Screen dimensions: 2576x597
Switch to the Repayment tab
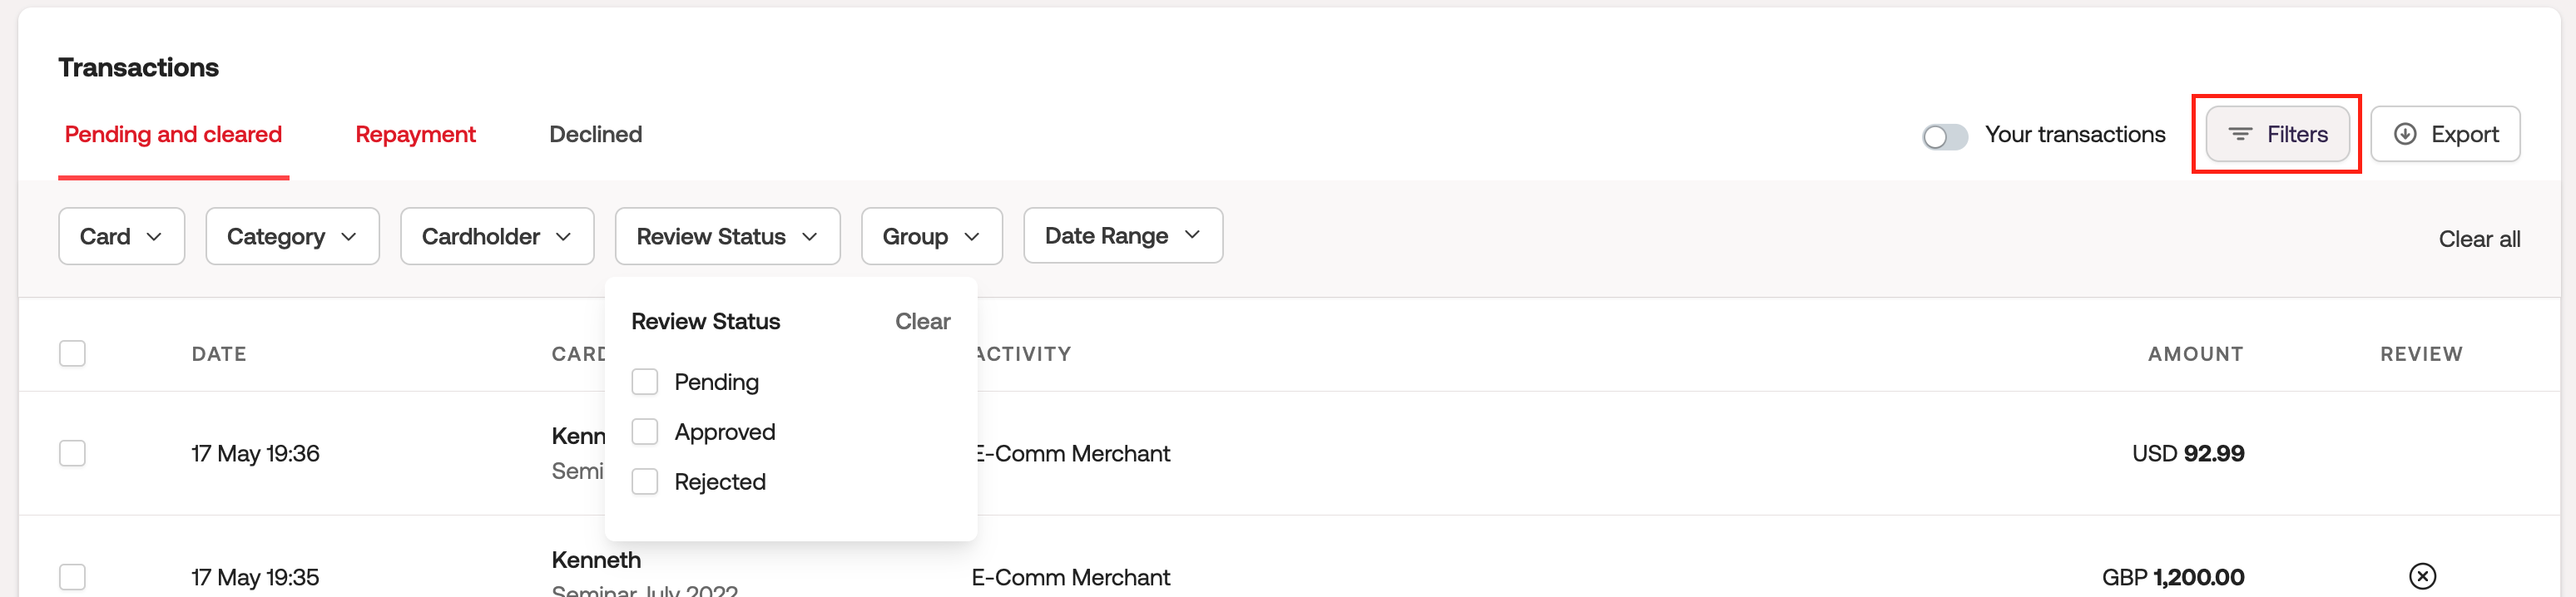[x=415, y=134]
